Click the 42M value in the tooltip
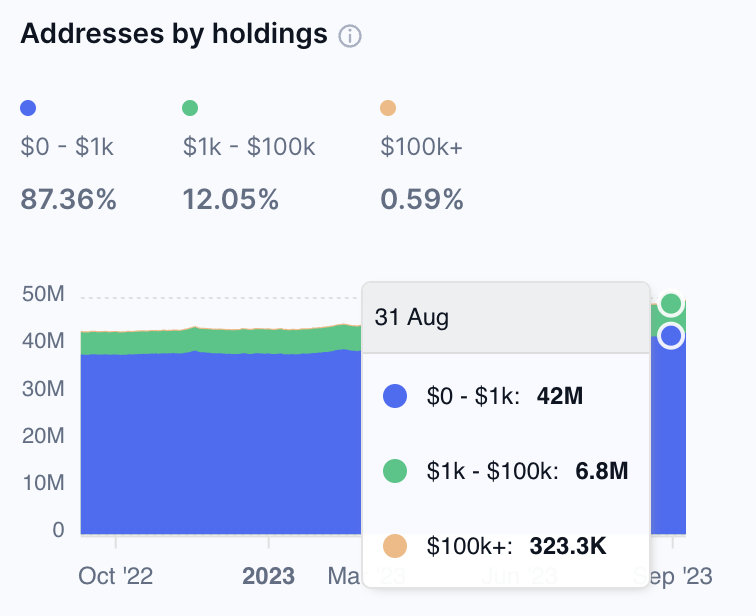Viewport: 756px width, 616px height. [560, 397]
